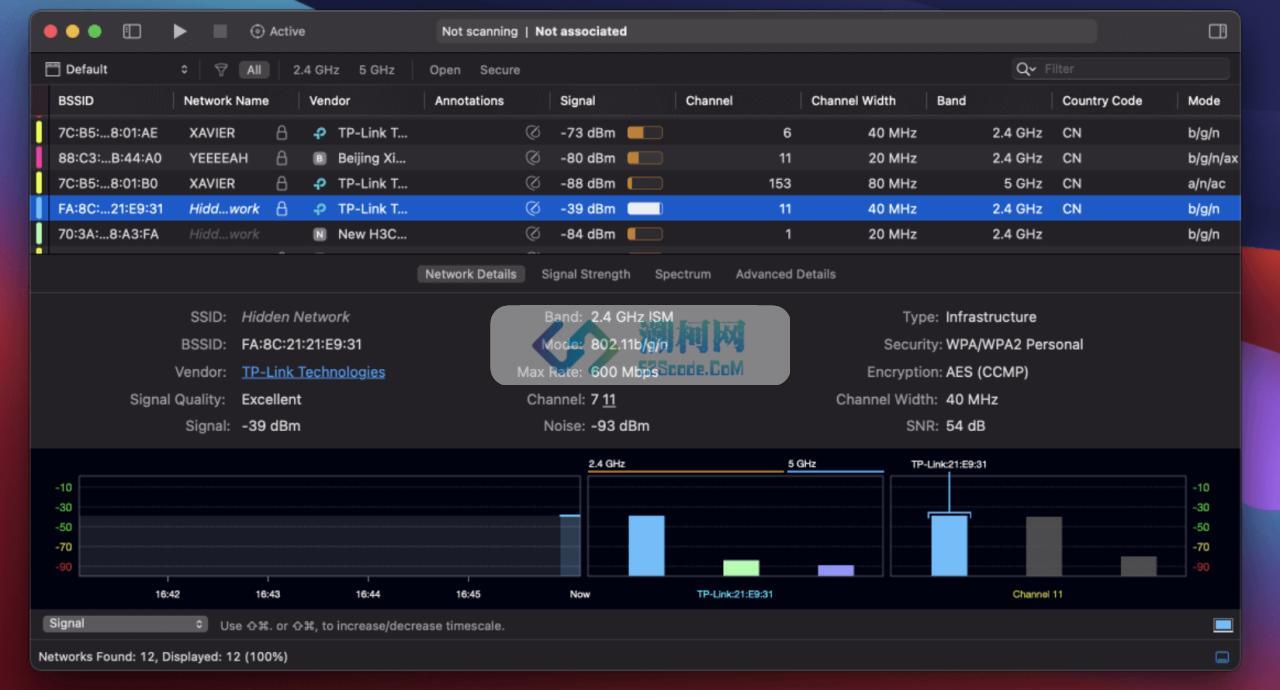
Task: Click pink color tag of YEEEEAH network
Action: [39, 158]
